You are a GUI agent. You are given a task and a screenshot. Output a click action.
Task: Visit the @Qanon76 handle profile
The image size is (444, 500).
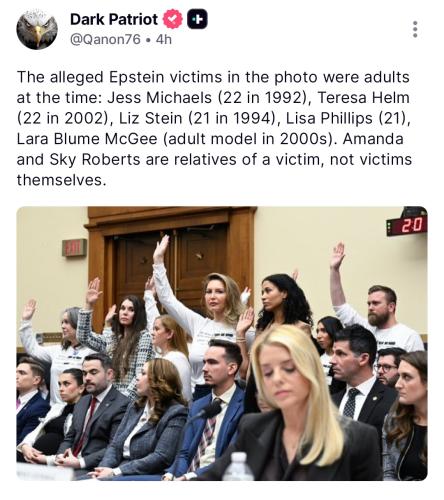click(105, 39)
